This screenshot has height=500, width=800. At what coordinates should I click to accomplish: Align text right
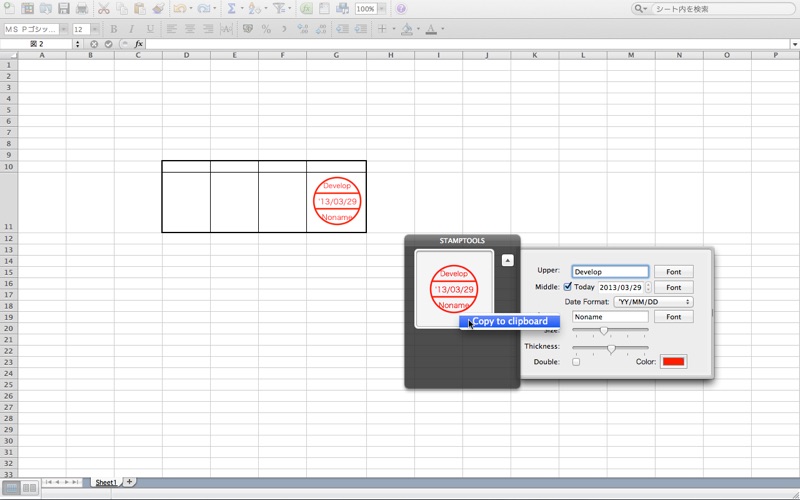(x=208, y=29)
